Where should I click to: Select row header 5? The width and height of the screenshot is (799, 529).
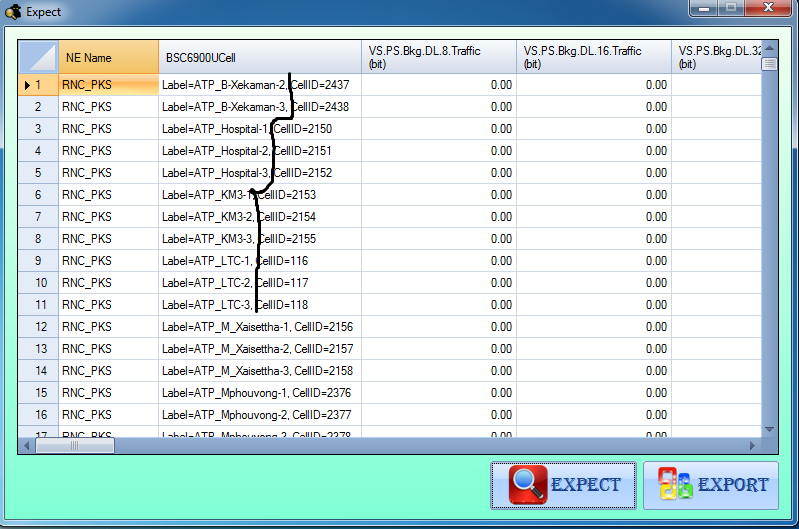pos(39,173)
